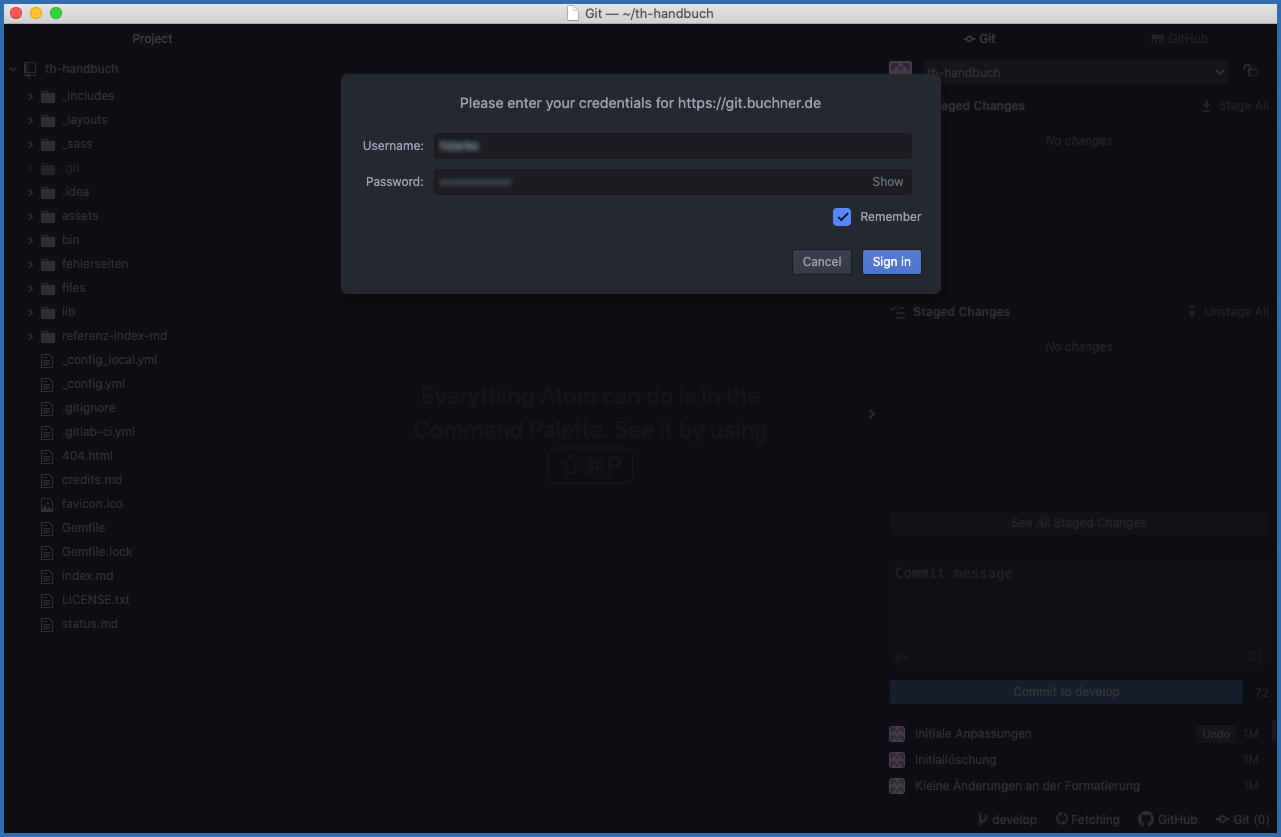The width and height of the screenshot is (1281, 837).
Task: Toggle the right dock with the chevron handle
Action: click(x=871, y=414)
